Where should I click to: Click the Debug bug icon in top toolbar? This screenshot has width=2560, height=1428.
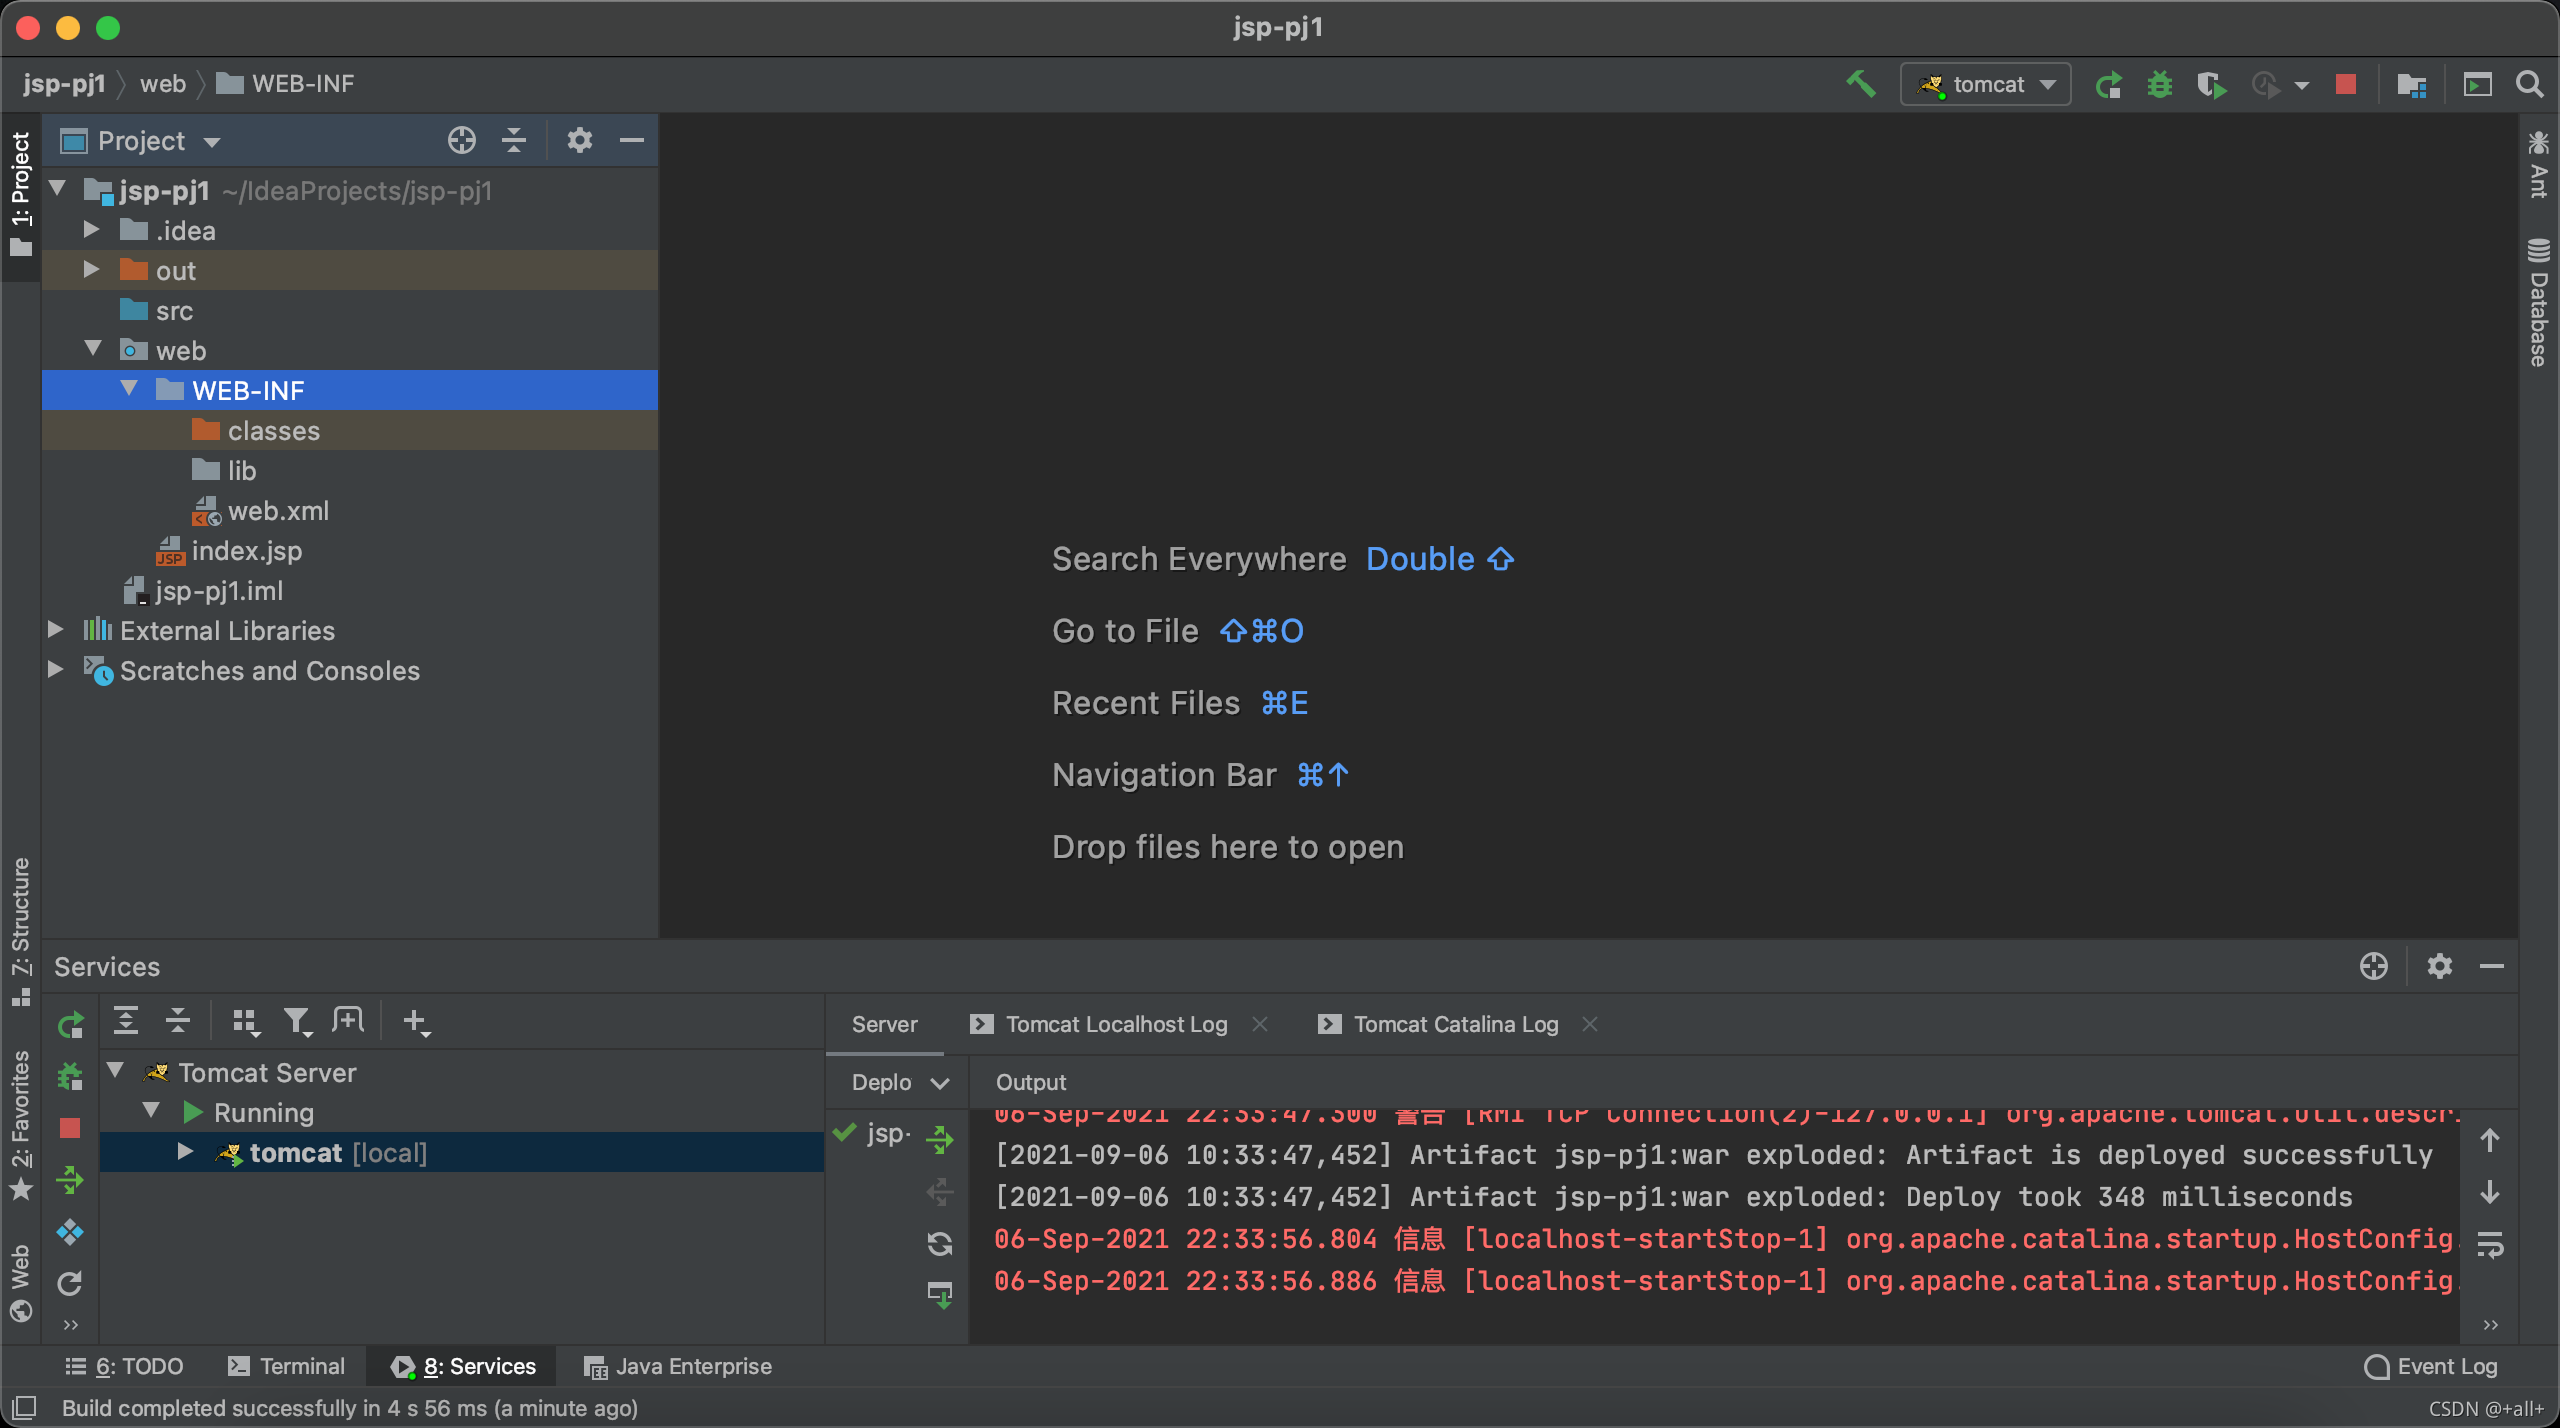coord(2160,84)
